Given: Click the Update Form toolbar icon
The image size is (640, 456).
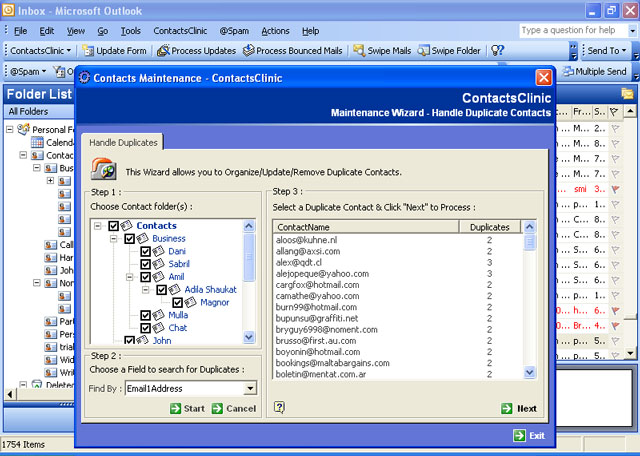Looking at the screenshot, I should pos(88,51).
